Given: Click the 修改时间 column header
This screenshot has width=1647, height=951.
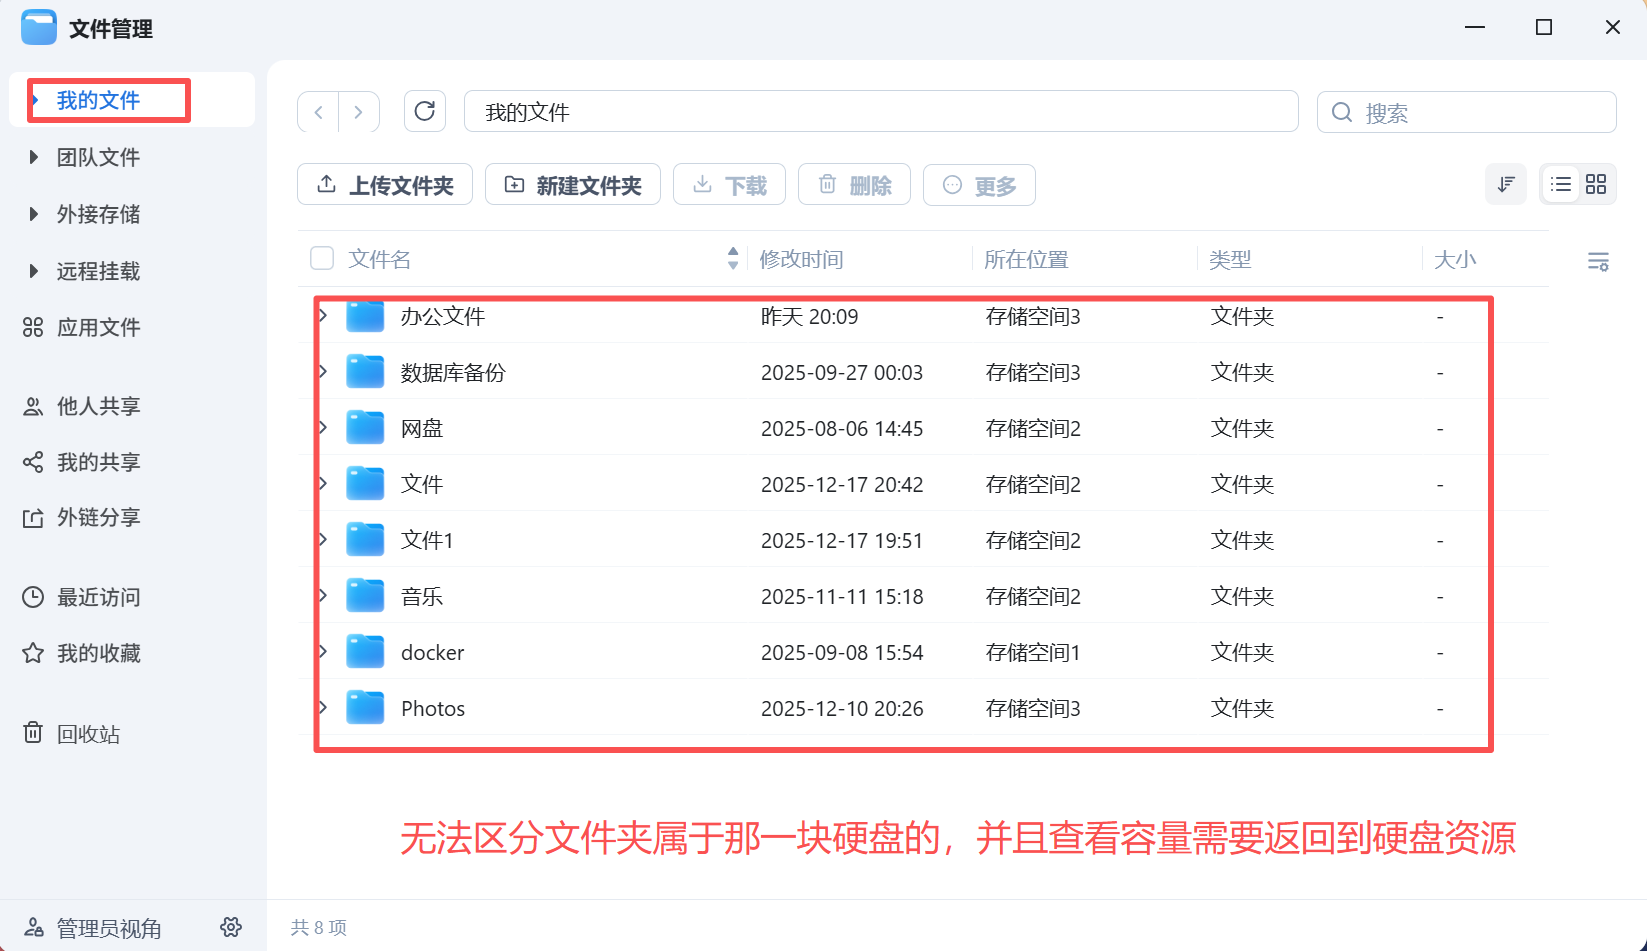Looking at the screenshot, I should click(802, 259).
